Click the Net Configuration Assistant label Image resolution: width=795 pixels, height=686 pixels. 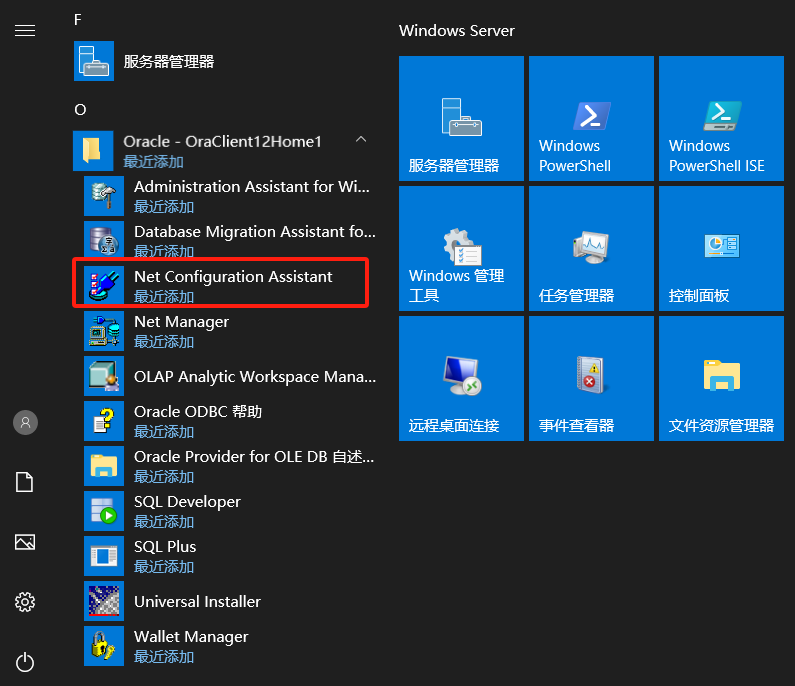click(x=233, y=277)
